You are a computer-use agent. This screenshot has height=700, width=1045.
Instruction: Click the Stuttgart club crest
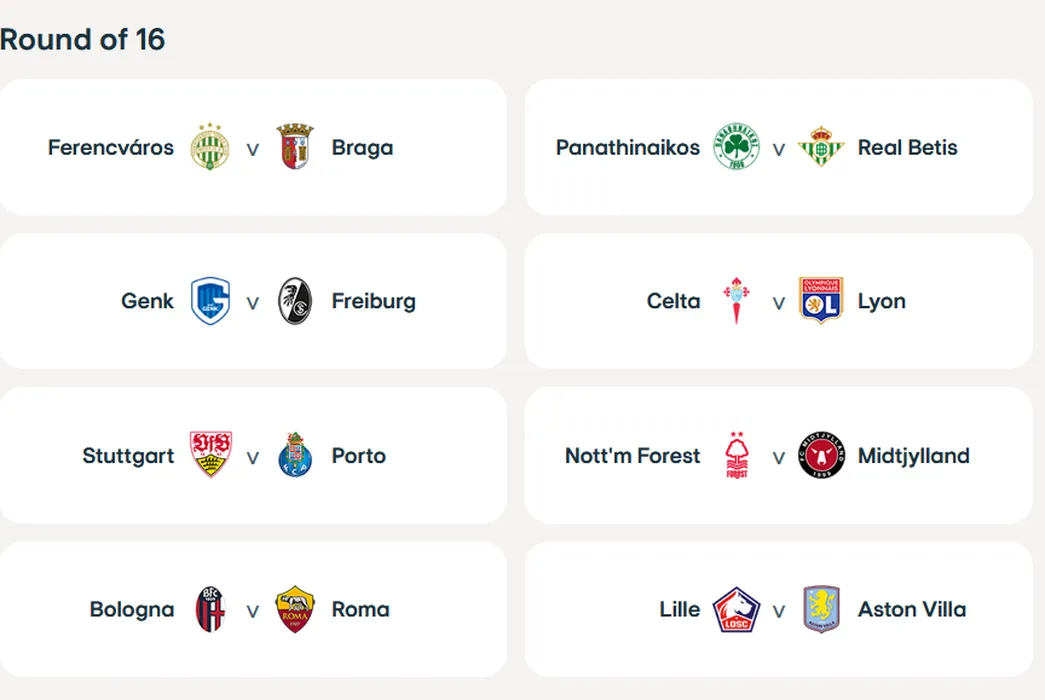click(210, 455)
